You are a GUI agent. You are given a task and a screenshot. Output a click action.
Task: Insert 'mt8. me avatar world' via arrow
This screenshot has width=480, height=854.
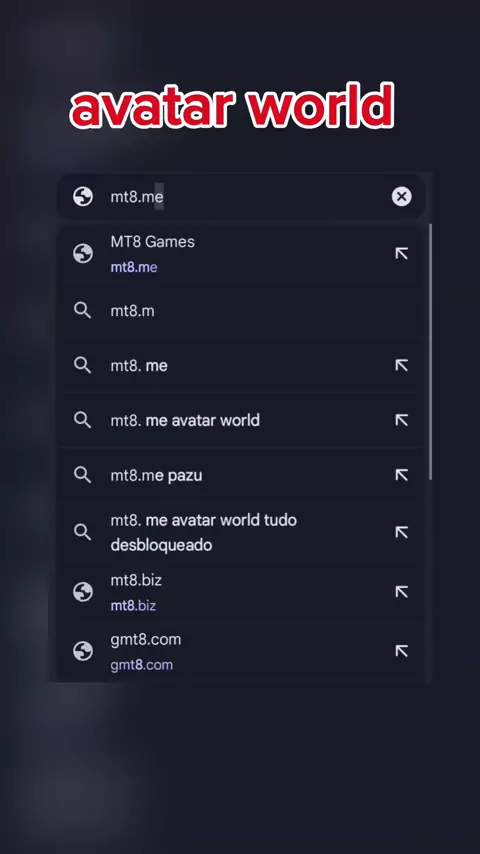402,420
